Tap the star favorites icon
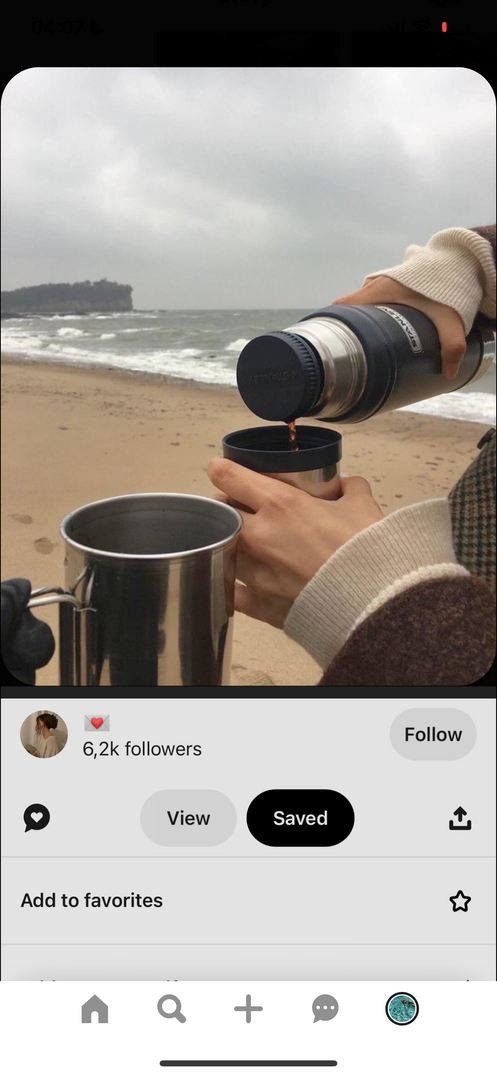This screenshot has width=497, height=1076. click(x=460, y=901)
